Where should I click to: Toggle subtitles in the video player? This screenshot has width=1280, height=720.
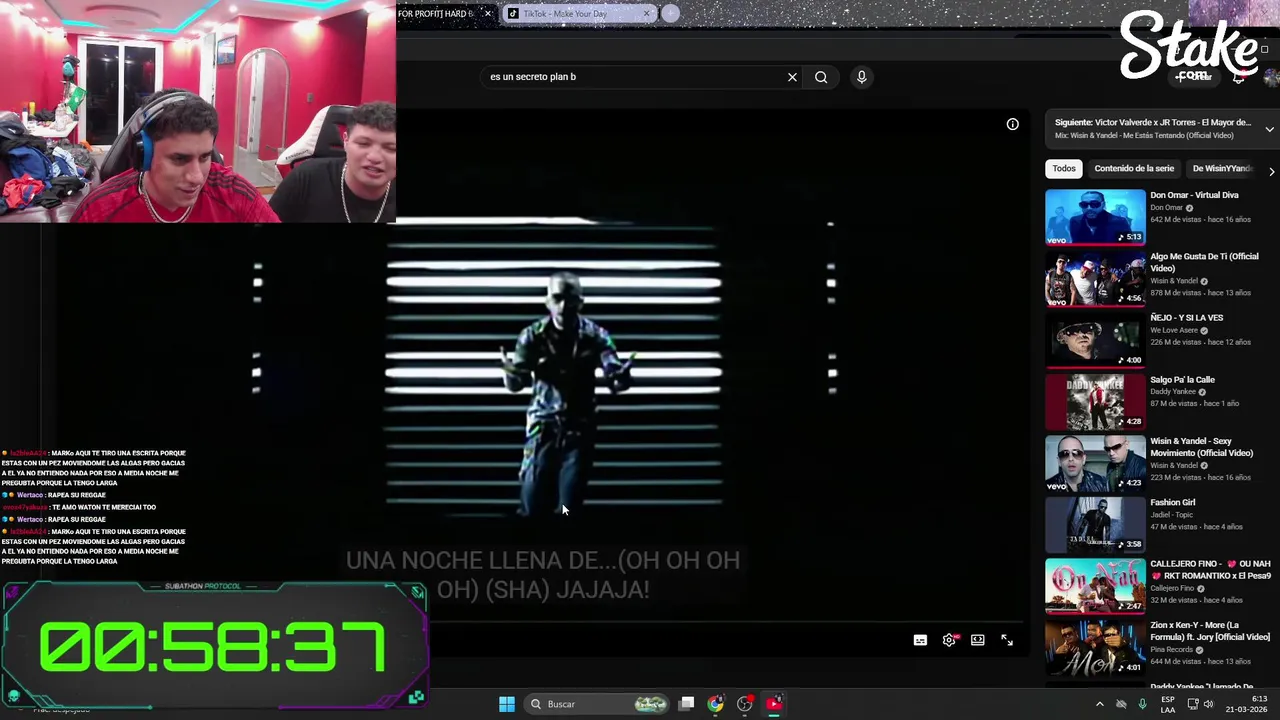(920, 640)
